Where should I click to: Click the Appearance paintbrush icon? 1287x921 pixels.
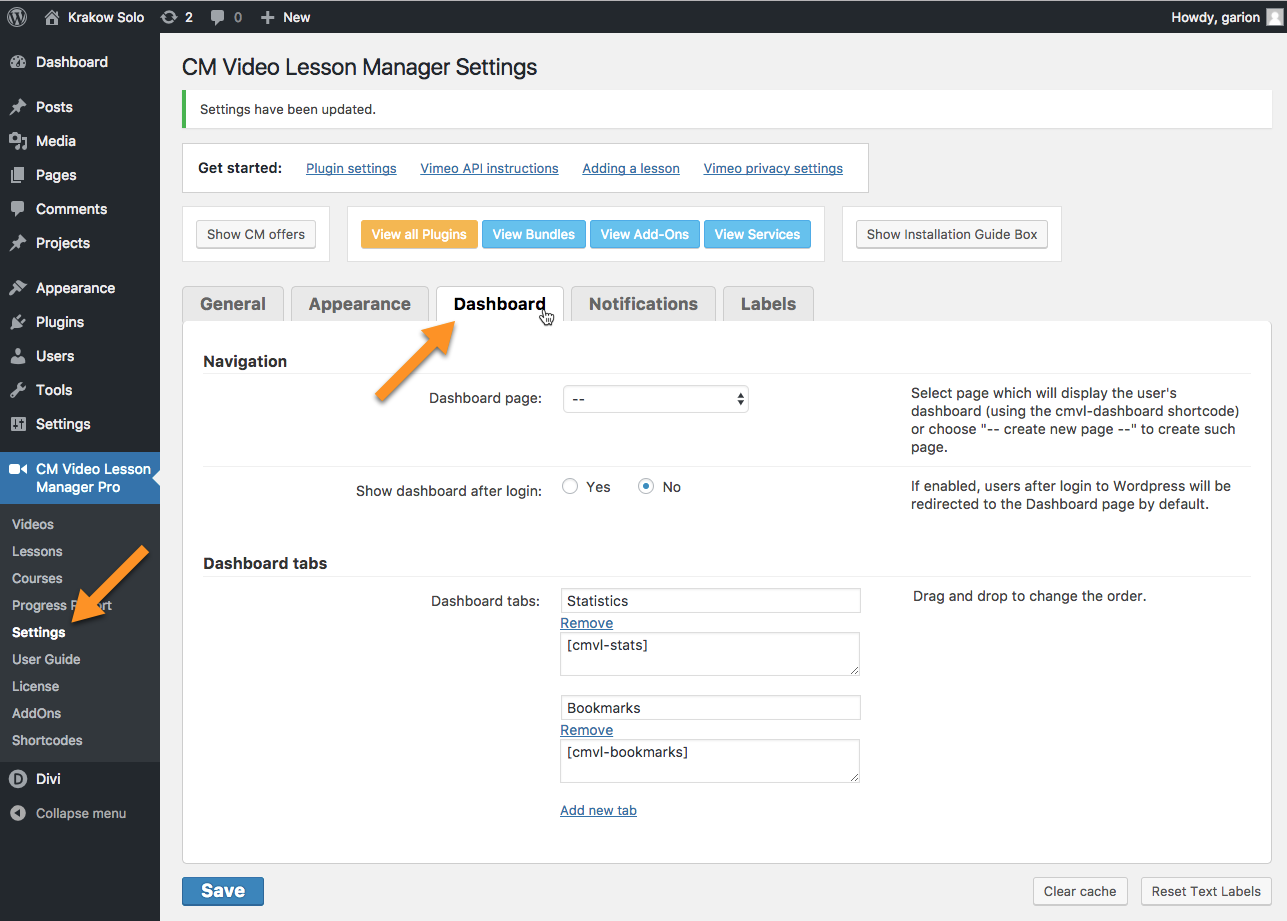[18, 288]
